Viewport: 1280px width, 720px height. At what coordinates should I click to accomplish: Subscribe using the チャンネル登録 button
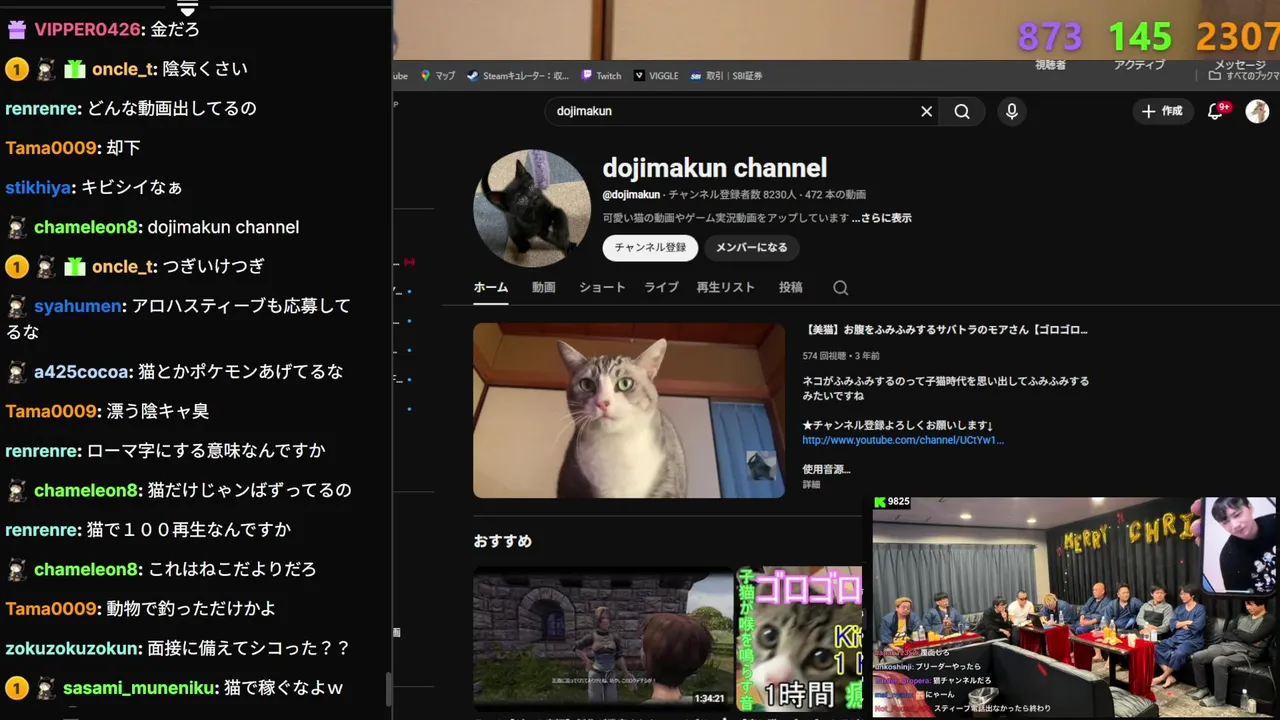(x=650, y=248)
